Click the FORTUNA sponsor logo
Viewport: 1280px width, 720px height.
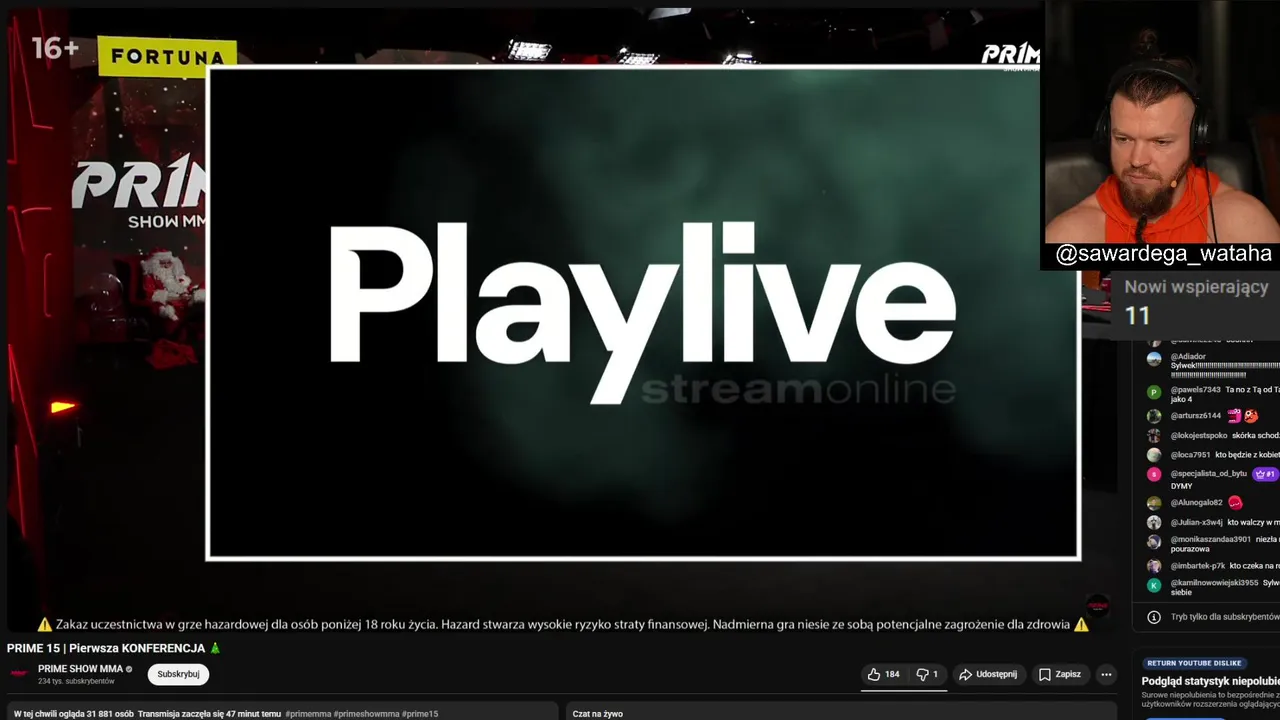coord(167,57)
